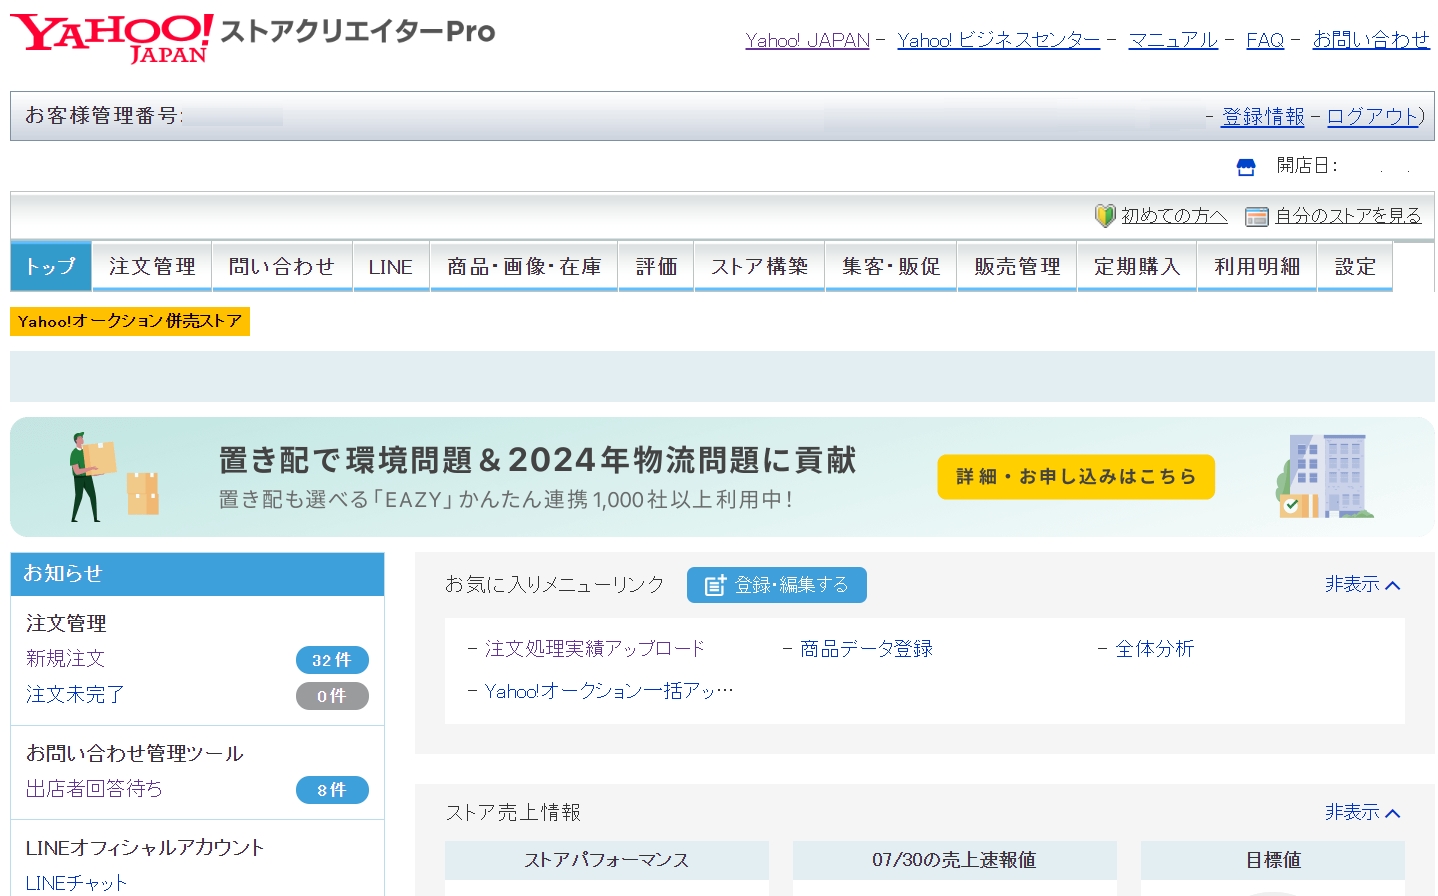Open the 設定 tab

pyautogui.click(x=1354, y=266)
